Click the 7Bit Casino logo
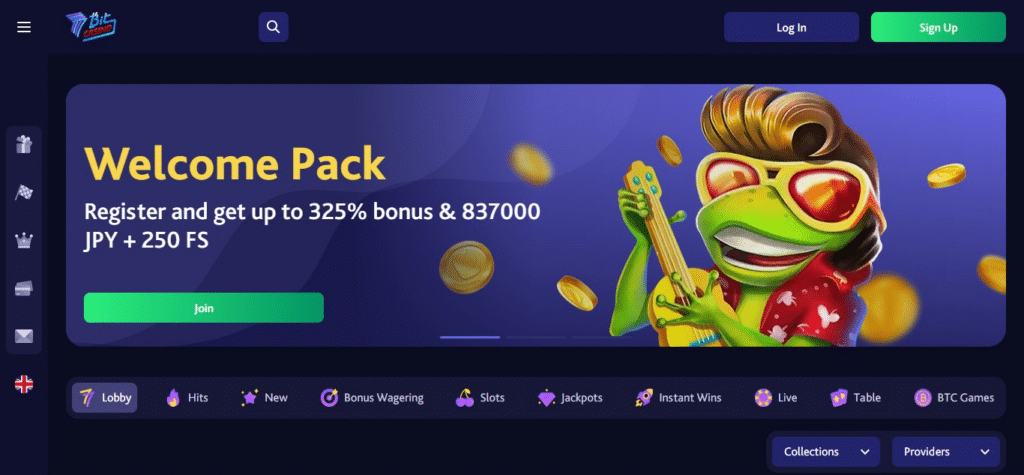The image size is (1024, 475). point(91,27)
